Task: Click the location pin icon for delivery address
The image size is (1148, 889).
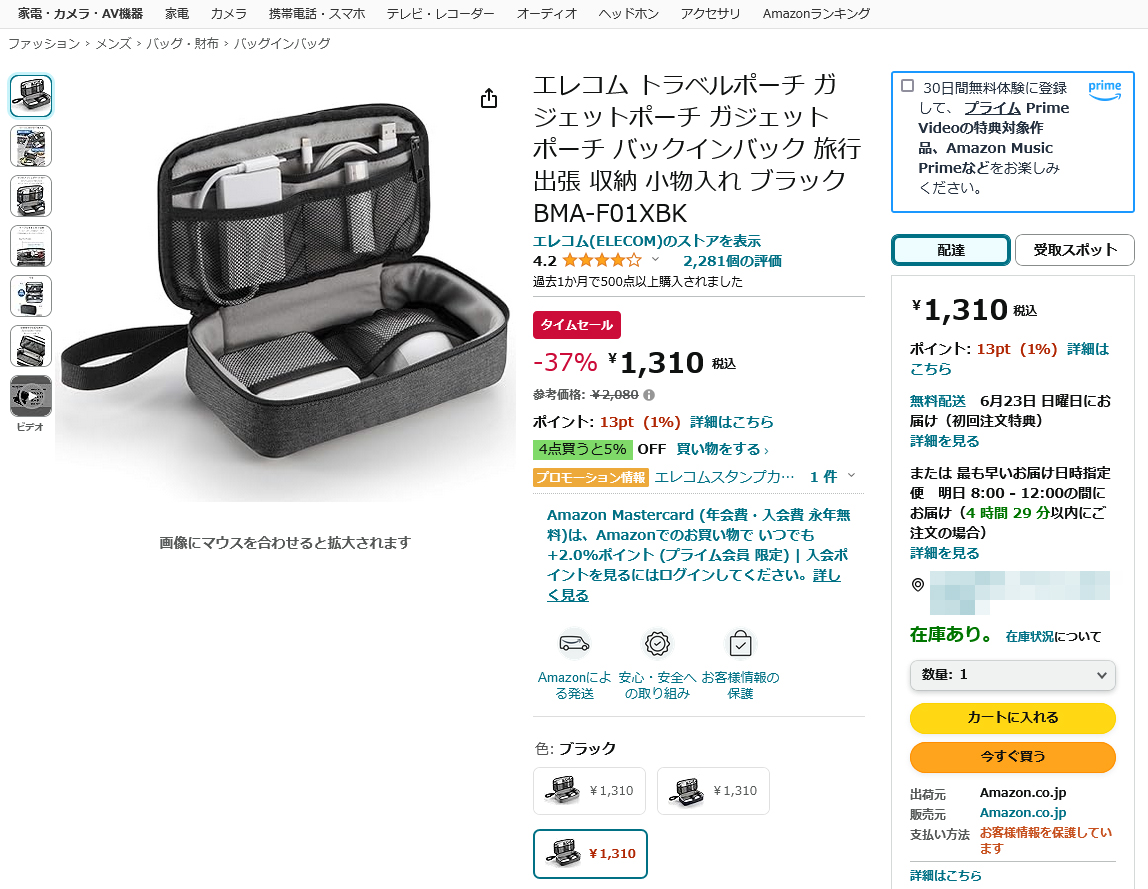Action: click(917, 584)
